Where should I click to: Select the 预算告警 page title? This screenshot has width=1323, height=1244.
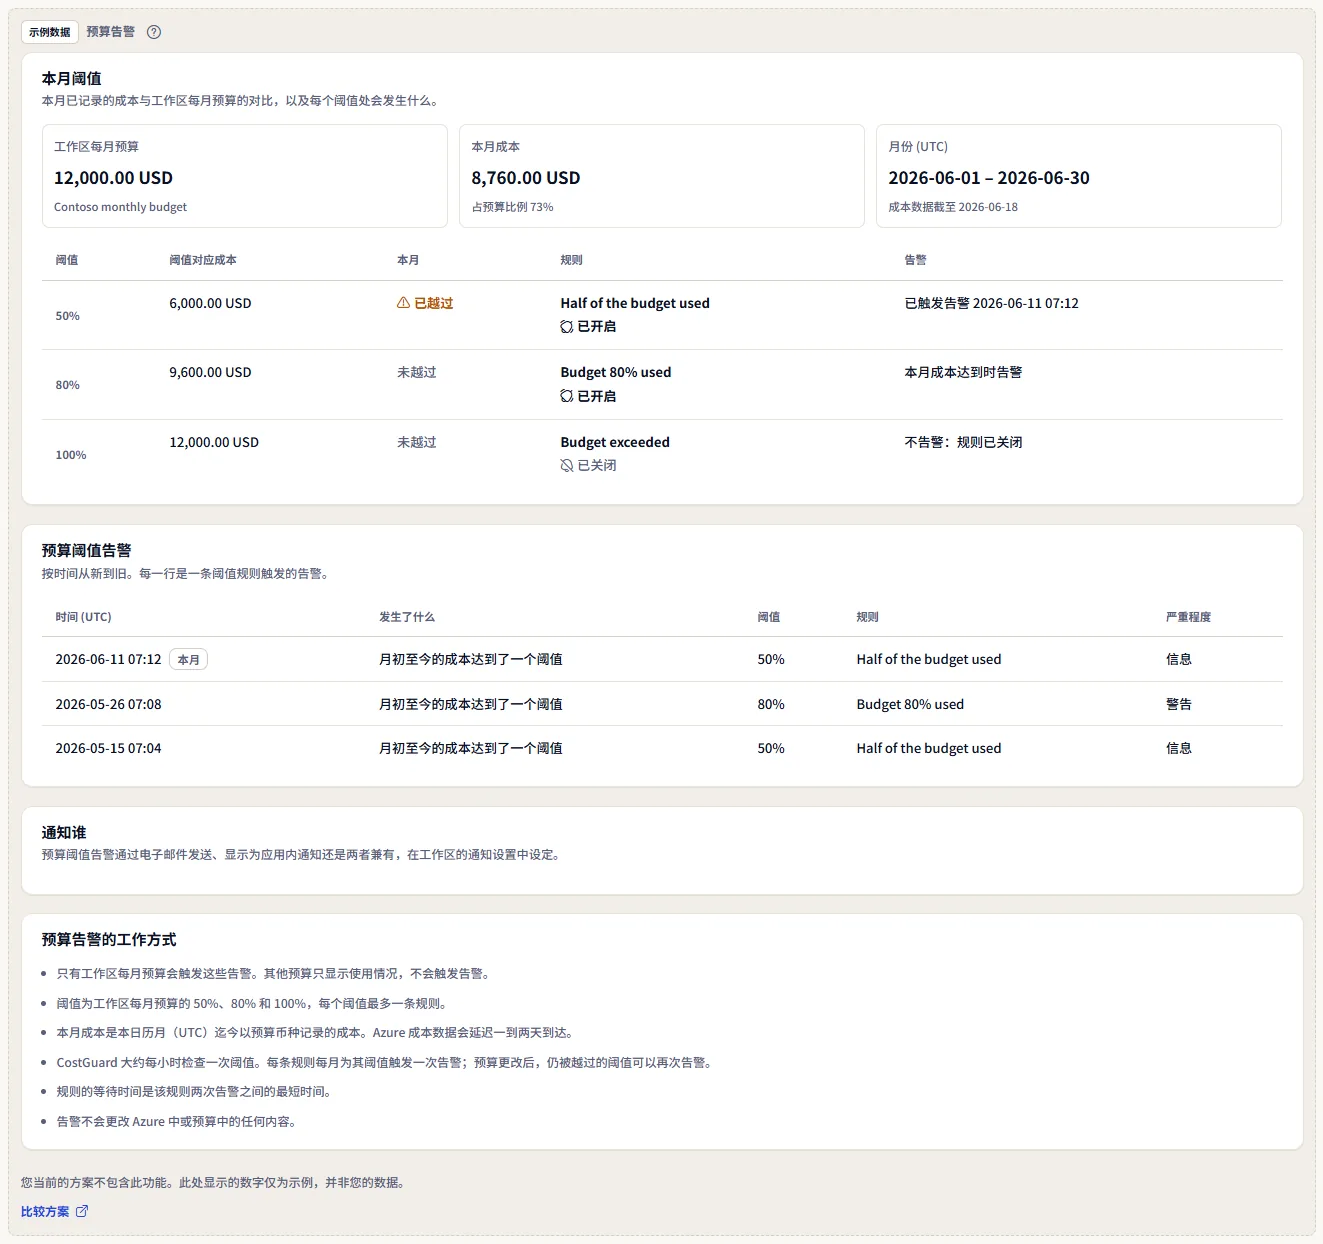pyautogui.click(x=110, y=32)
